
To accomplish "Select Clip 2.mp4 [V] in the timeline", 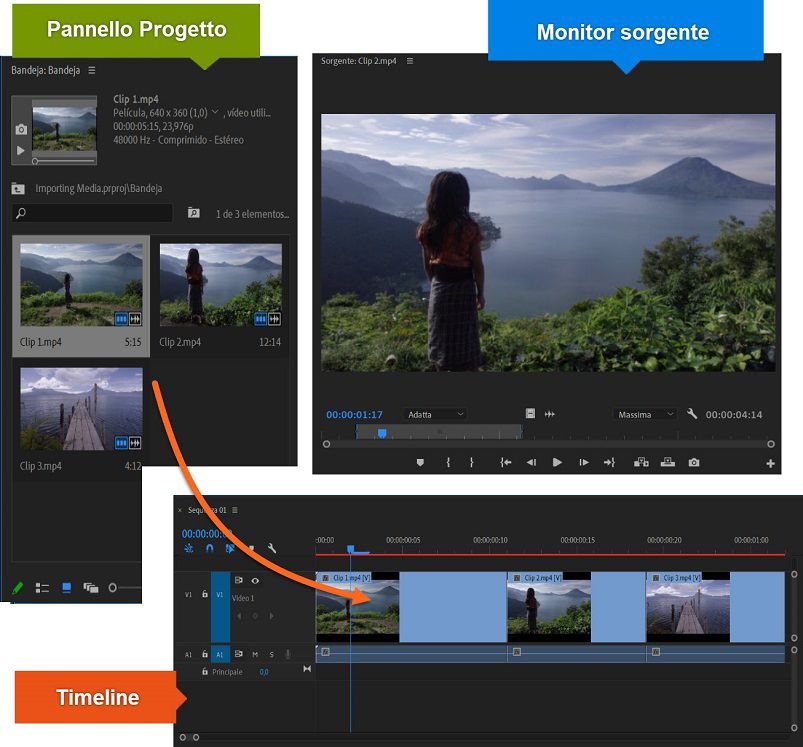I will coord(576,607).
